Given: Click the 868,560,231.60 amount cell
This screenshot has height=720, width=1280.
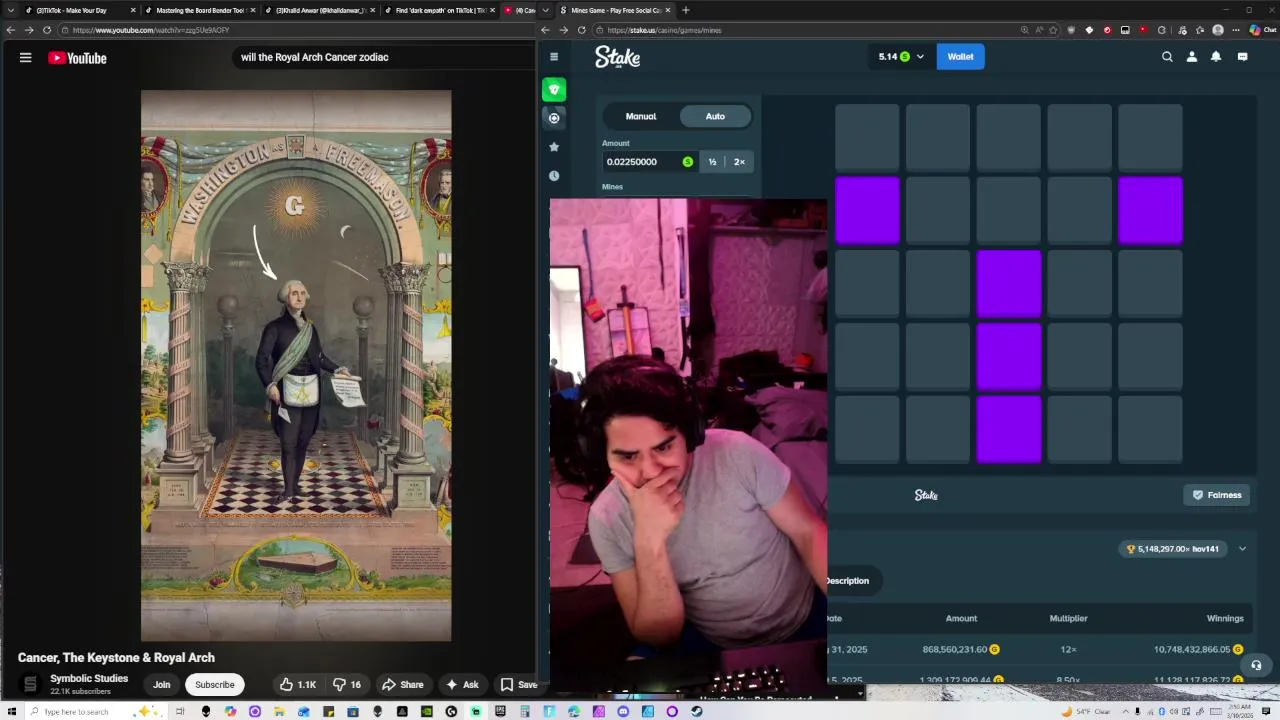Looking at the screenshot, I should coord(961,650).
